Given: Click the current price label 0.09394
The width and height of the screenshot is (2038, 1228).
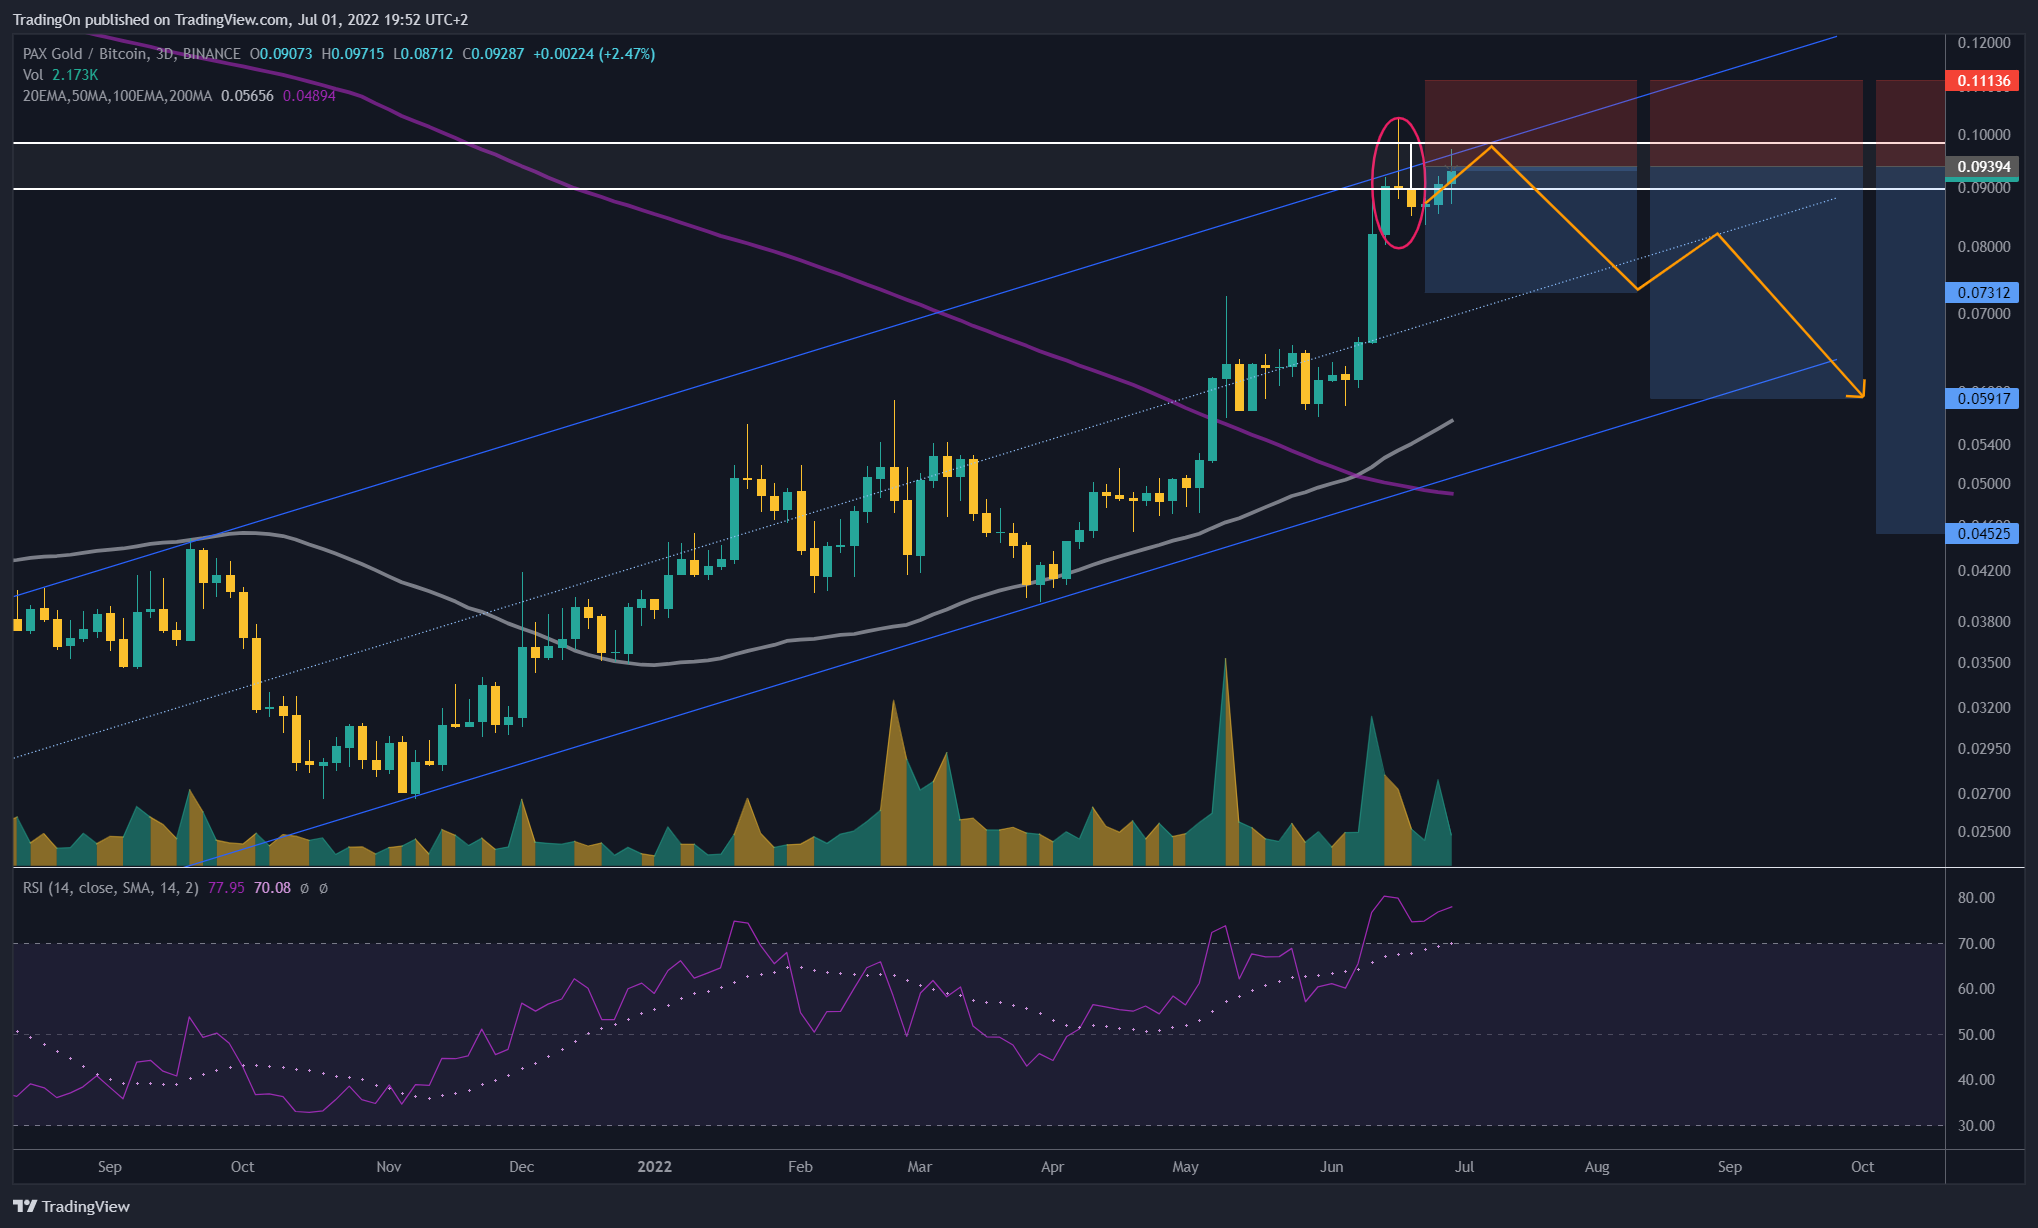Looking at the screenshot, I should tap(1983, 167).
